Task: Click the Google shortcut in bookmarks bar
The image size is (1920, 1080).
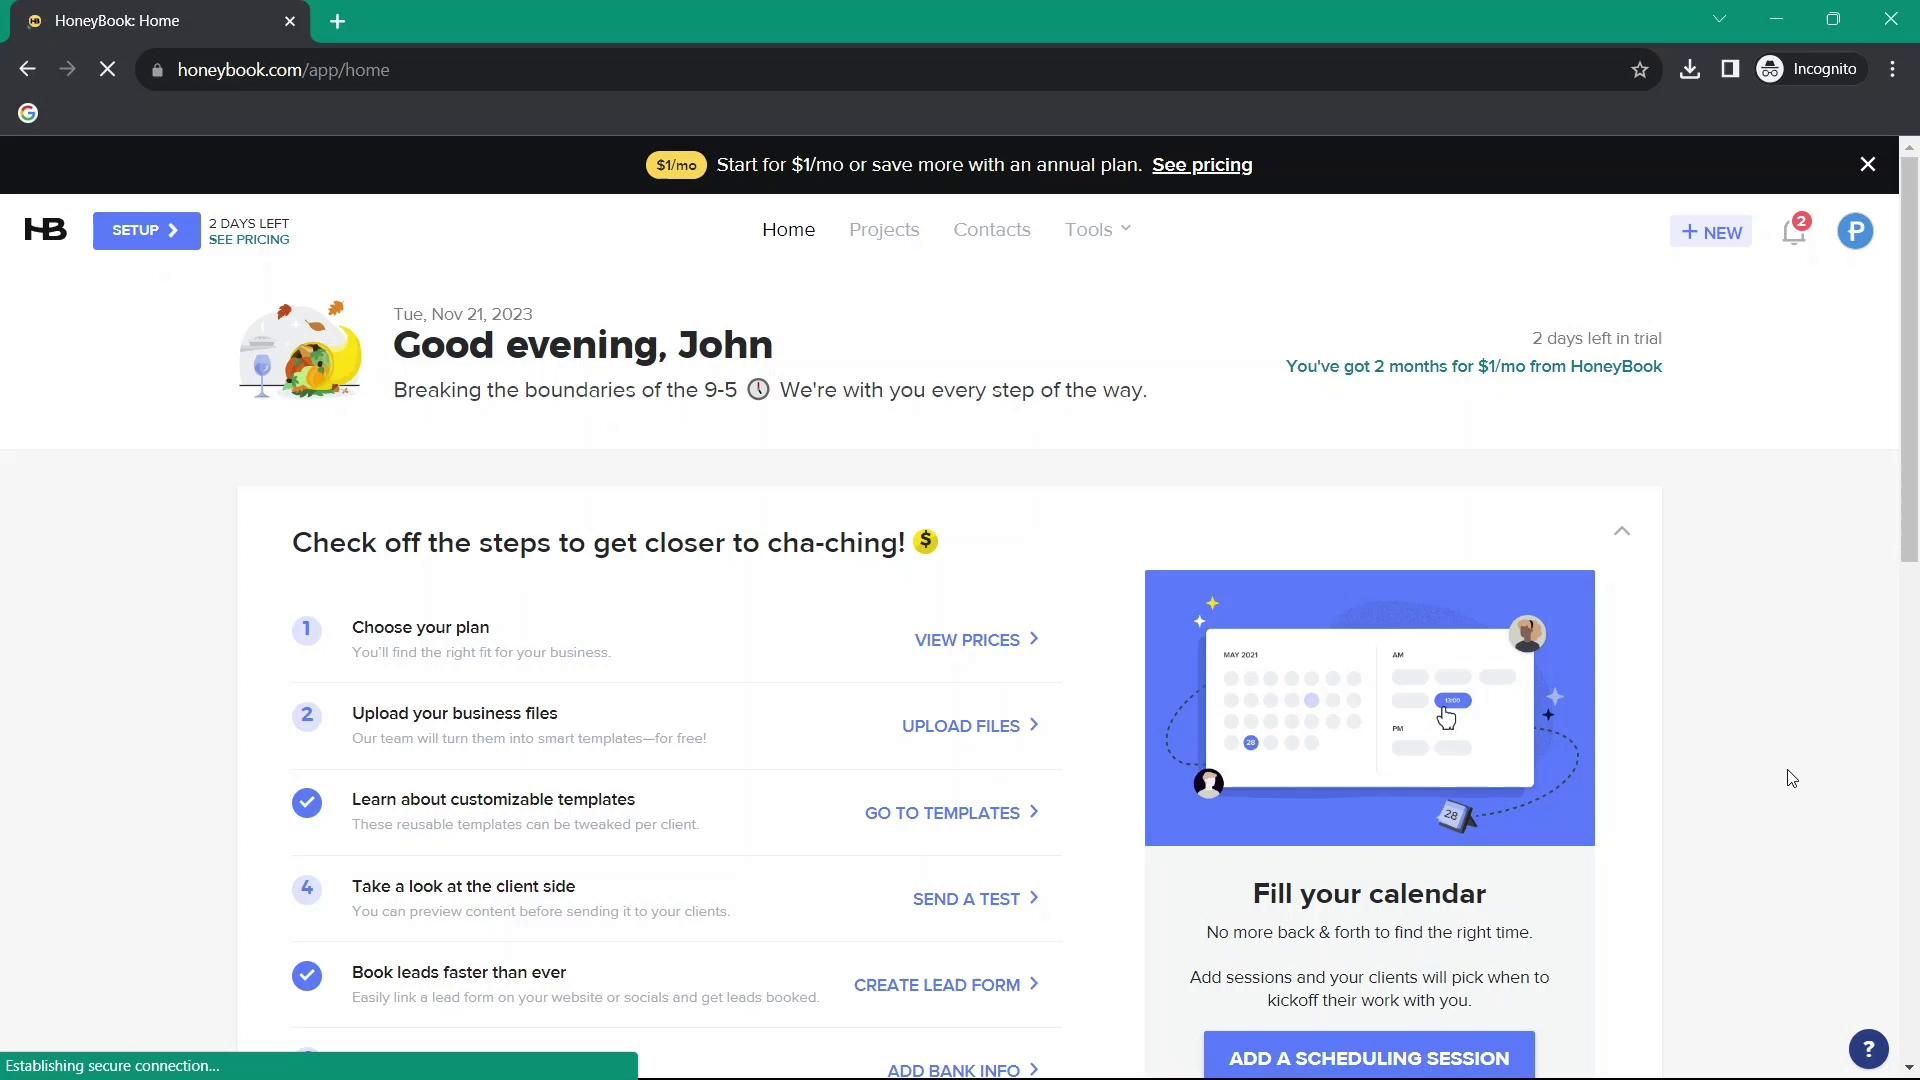Action: click(28, 114)
